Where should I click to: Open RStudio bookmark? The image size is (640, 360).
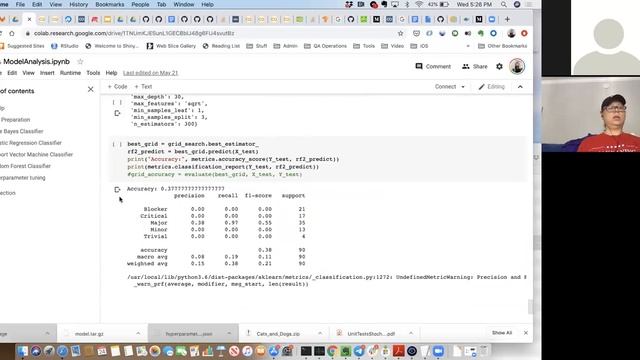click(64, 46)
